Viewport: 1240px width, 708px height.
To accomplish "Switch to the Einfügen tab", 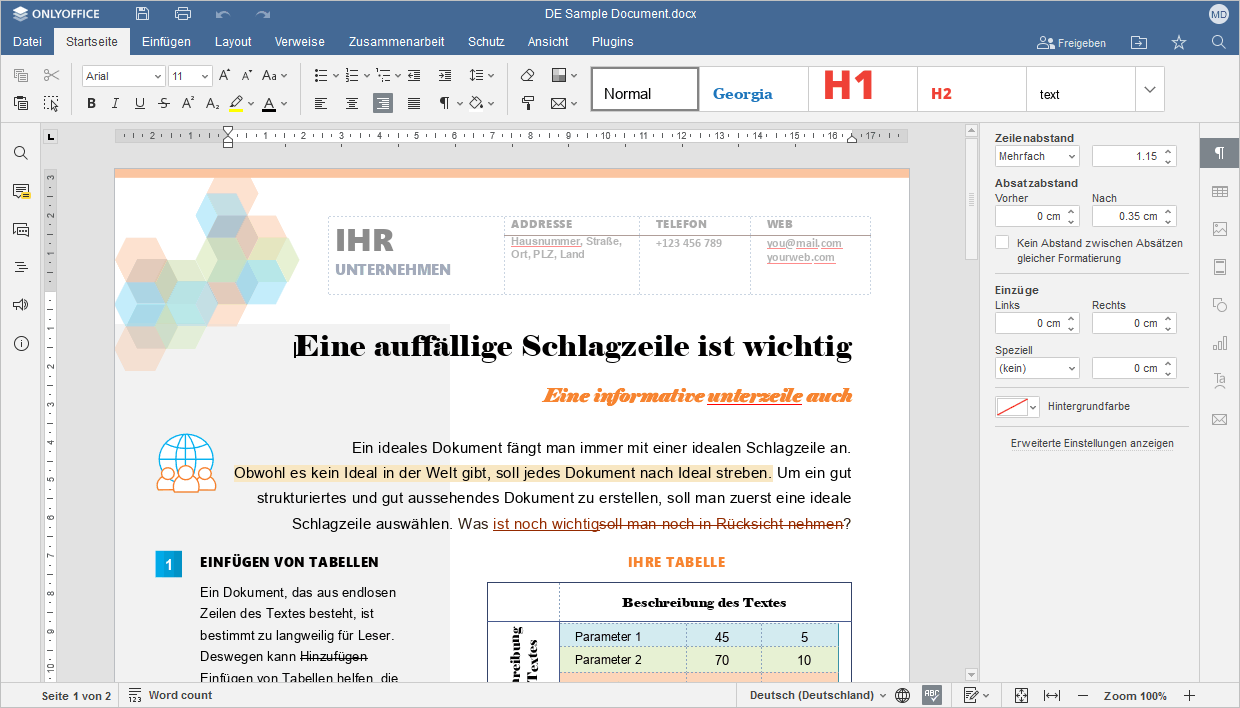I will point(166,42).
